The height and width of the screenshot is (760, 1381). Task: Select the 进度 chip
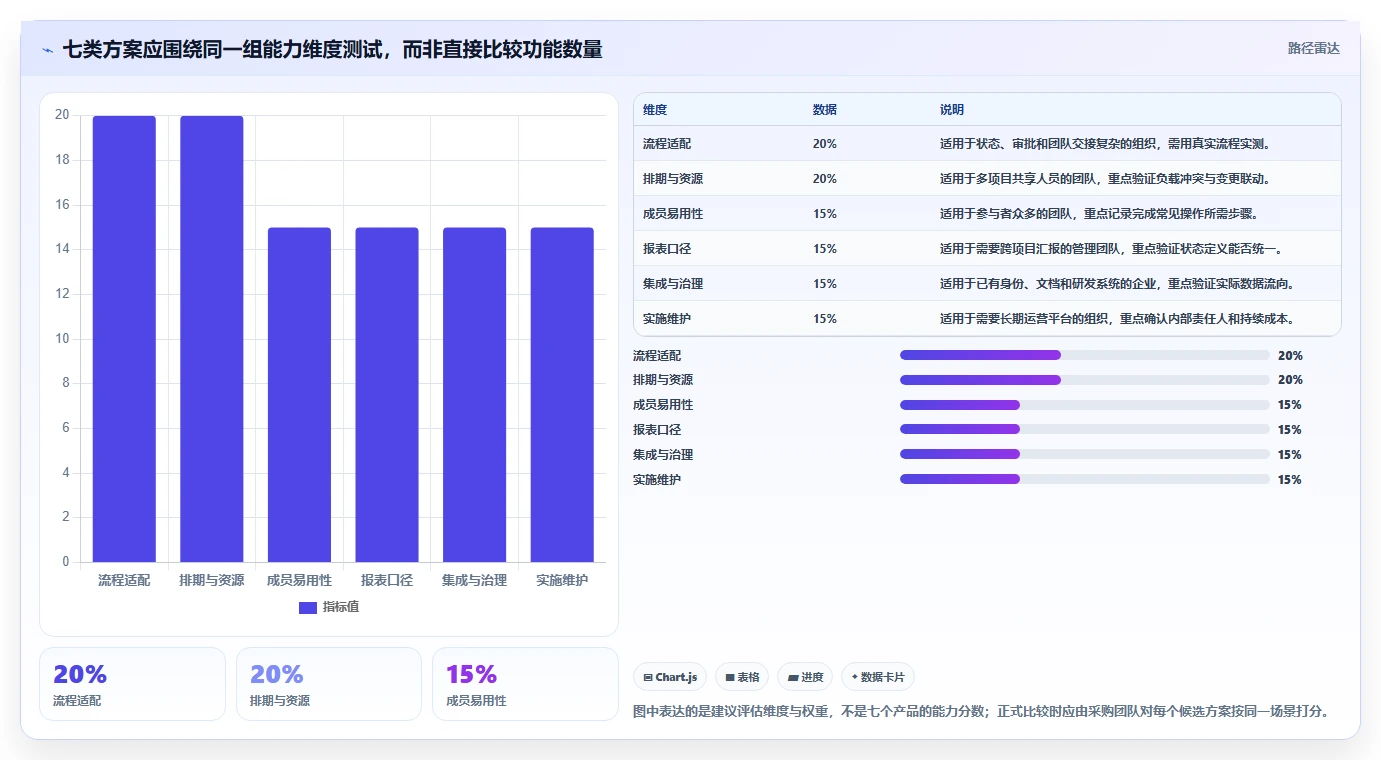(x=805, y=677)
